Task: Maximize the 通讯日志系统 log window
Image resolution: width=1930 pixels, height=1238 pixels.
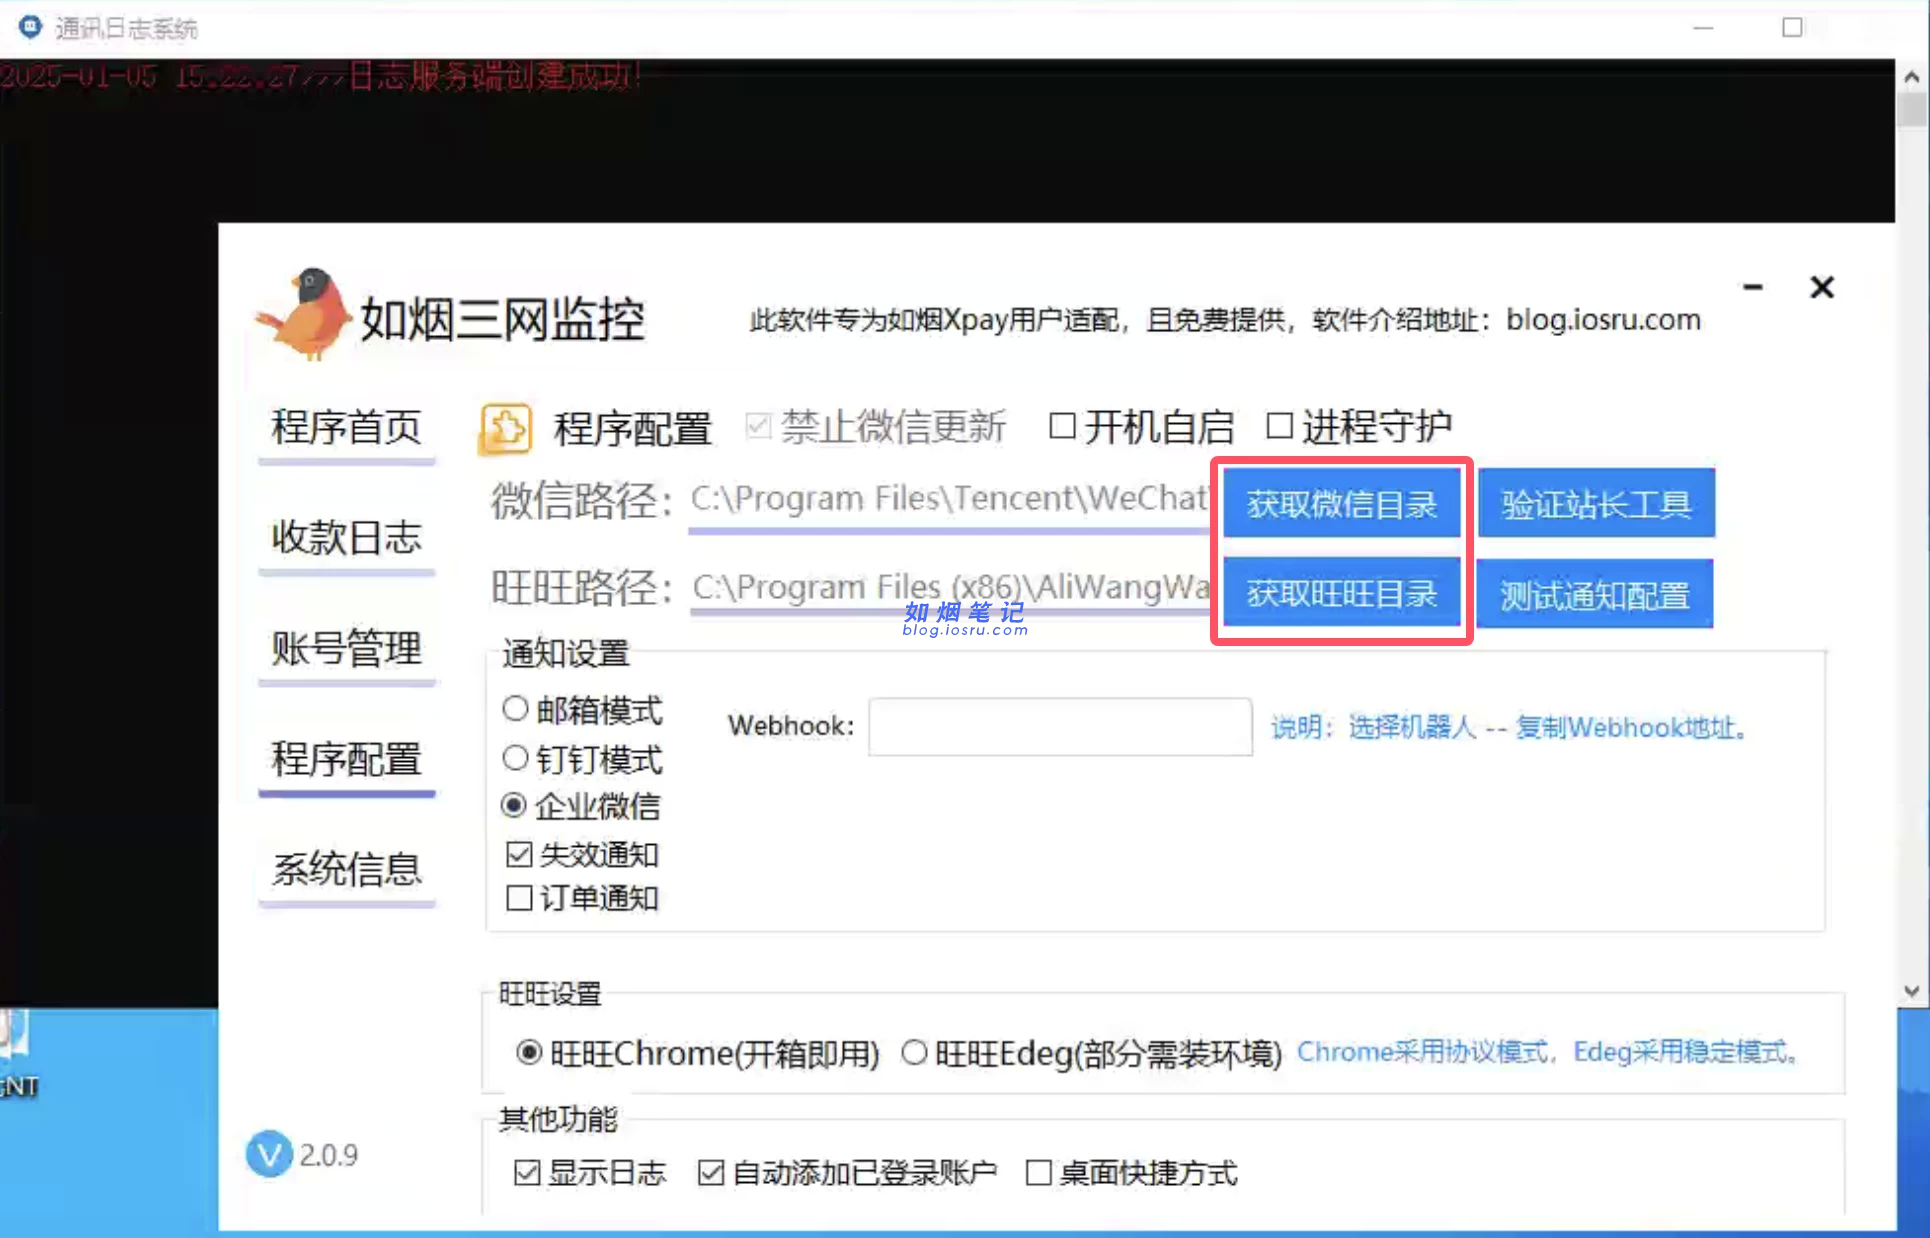Action: [x=1792, y=27]
